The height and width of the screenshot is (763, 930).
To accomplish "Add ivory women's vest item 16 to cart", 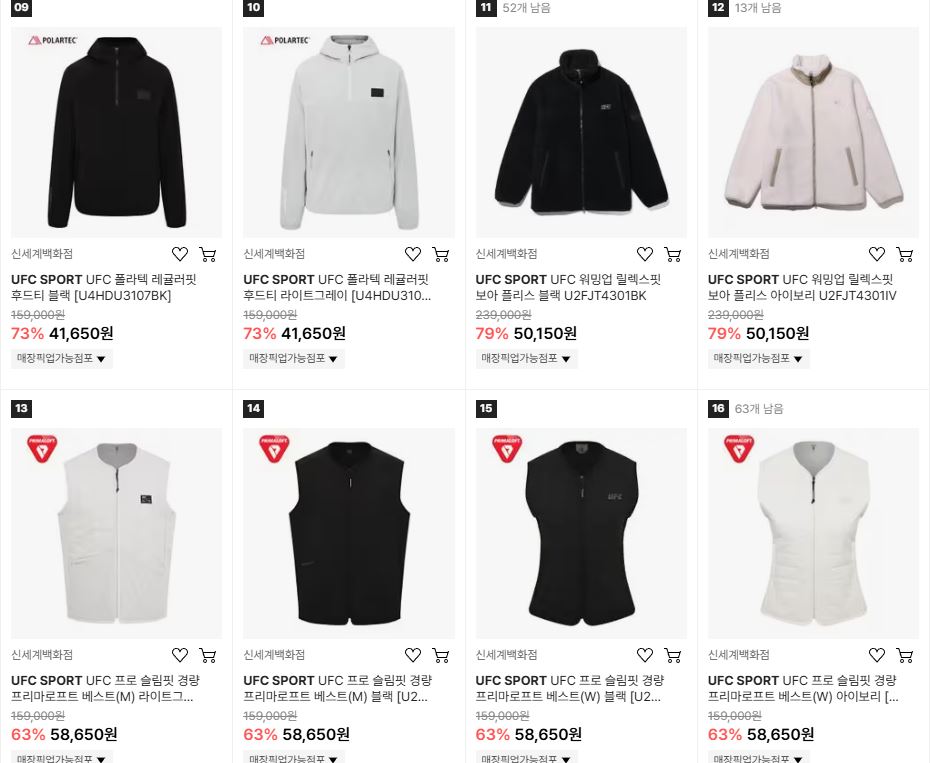I will [905, 655].
